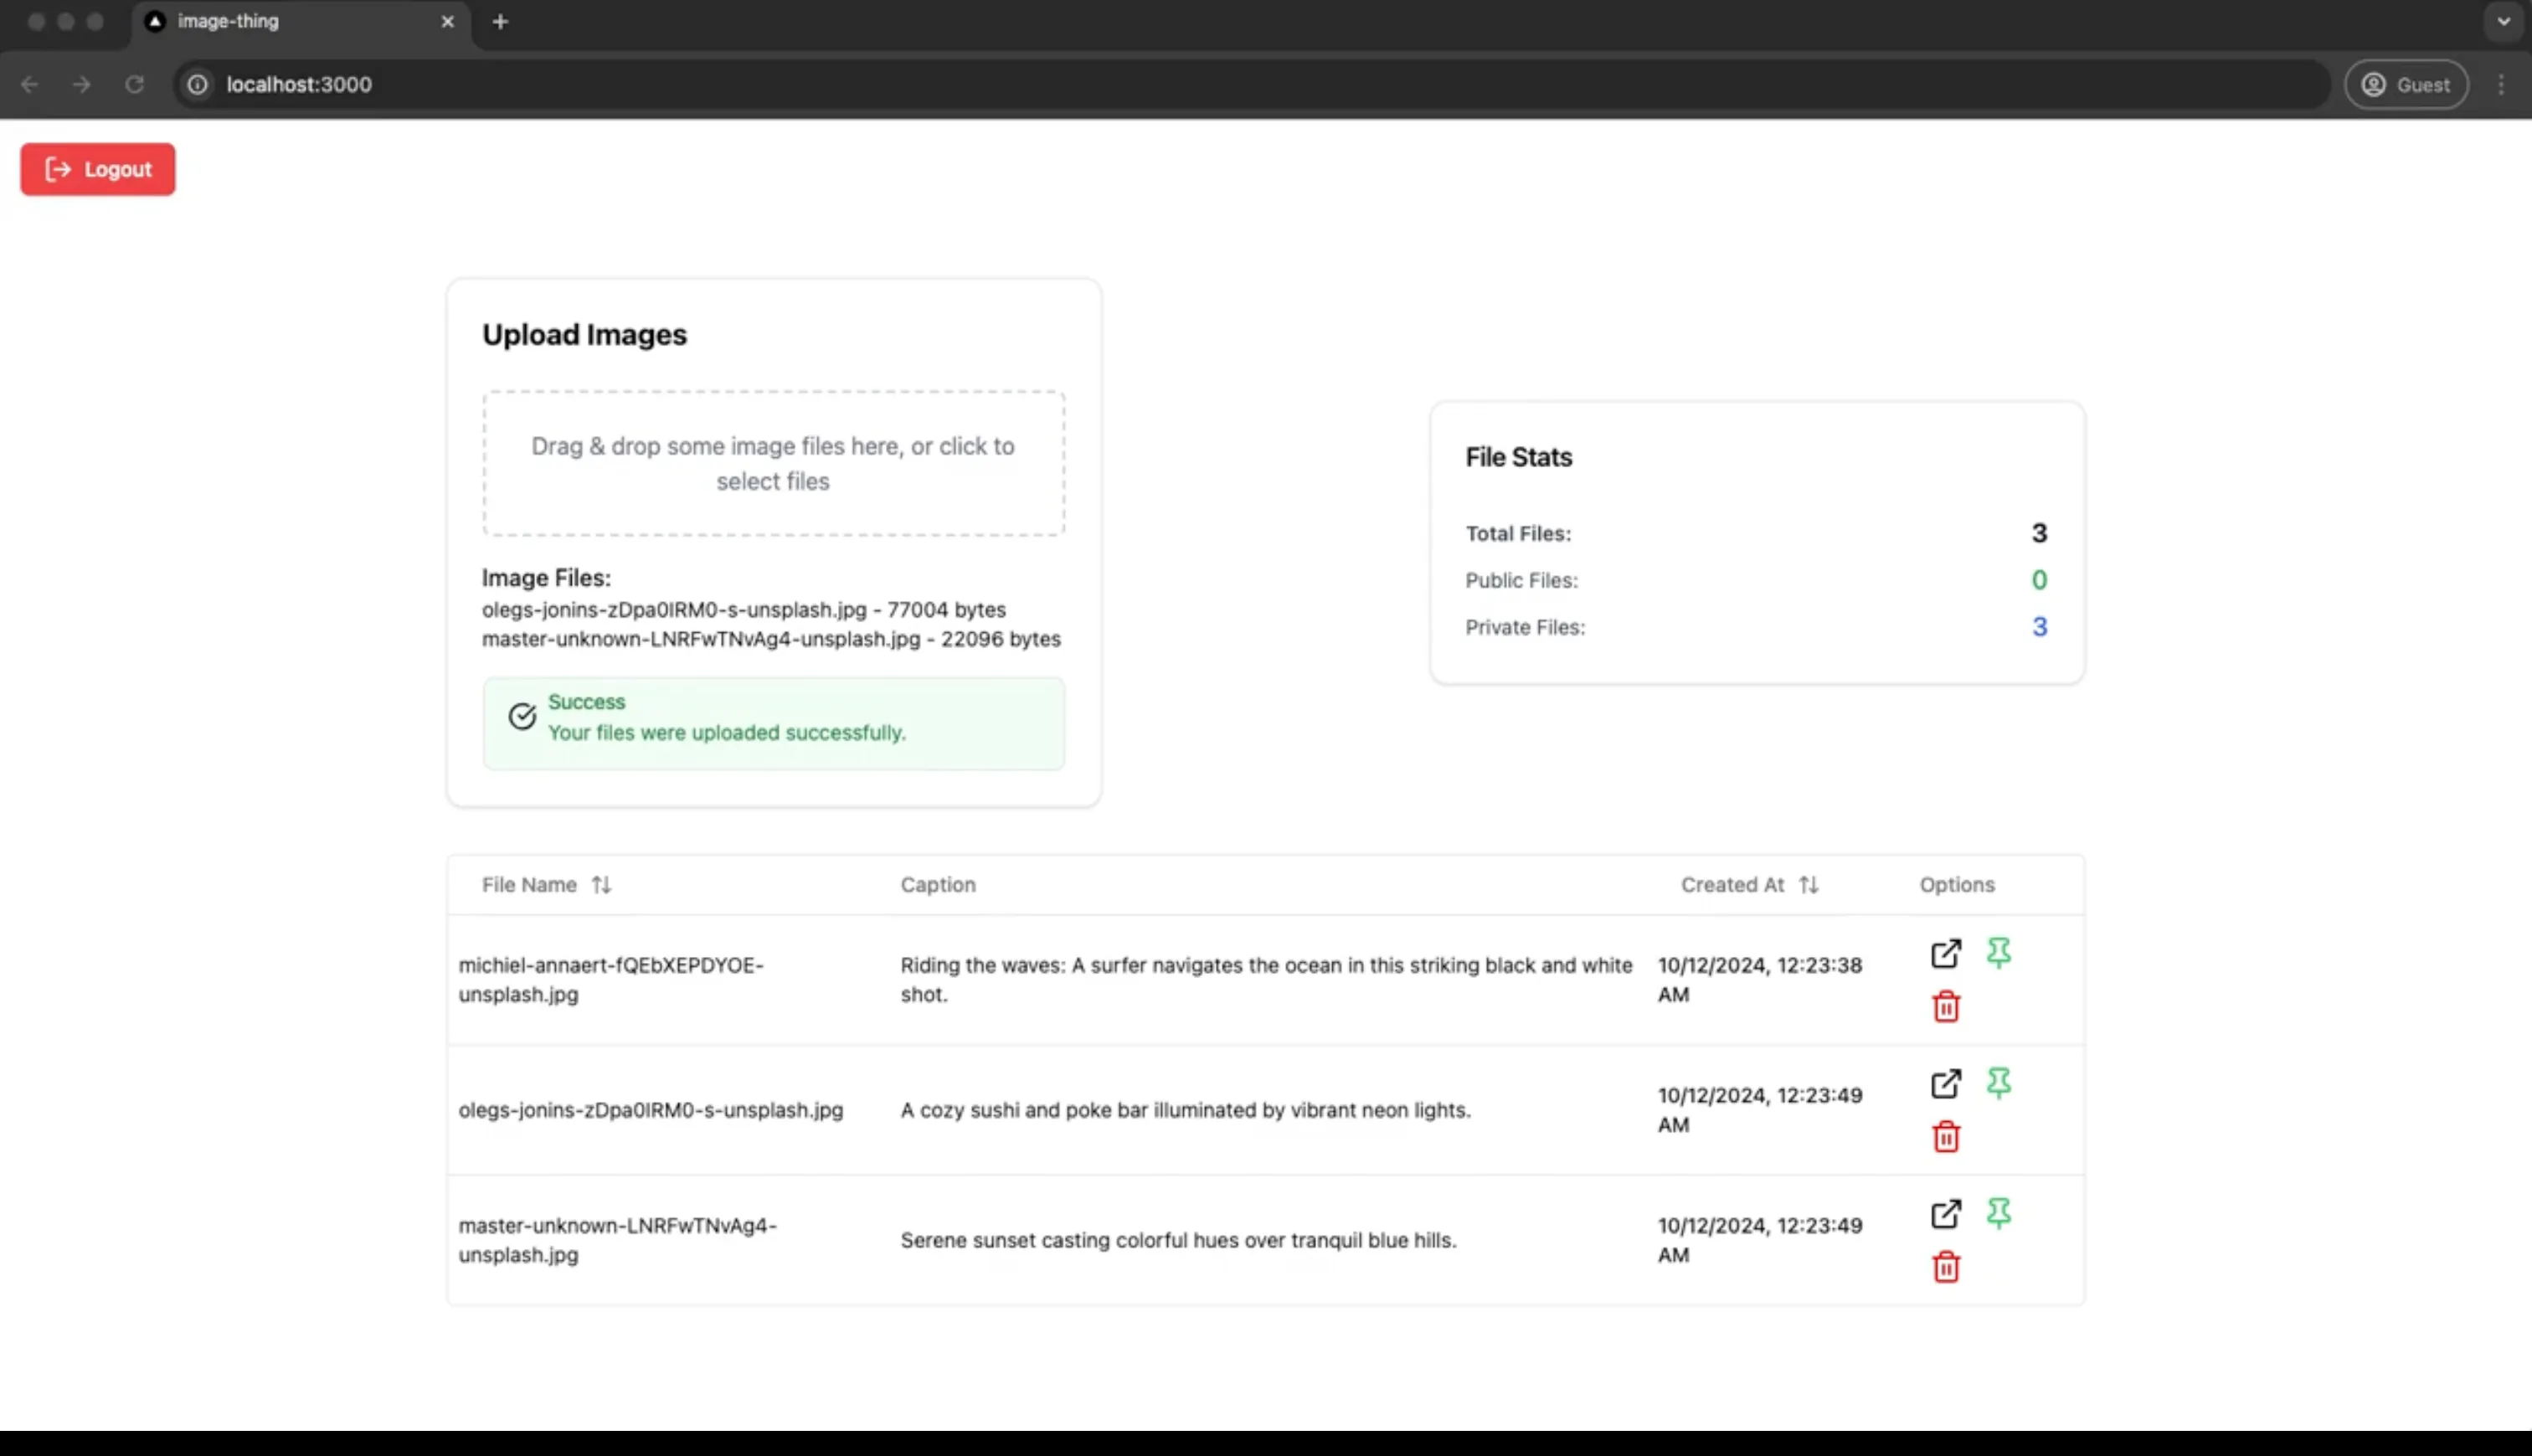Open the olegs-jonins sushi bar image externally

[1945, 1083]
